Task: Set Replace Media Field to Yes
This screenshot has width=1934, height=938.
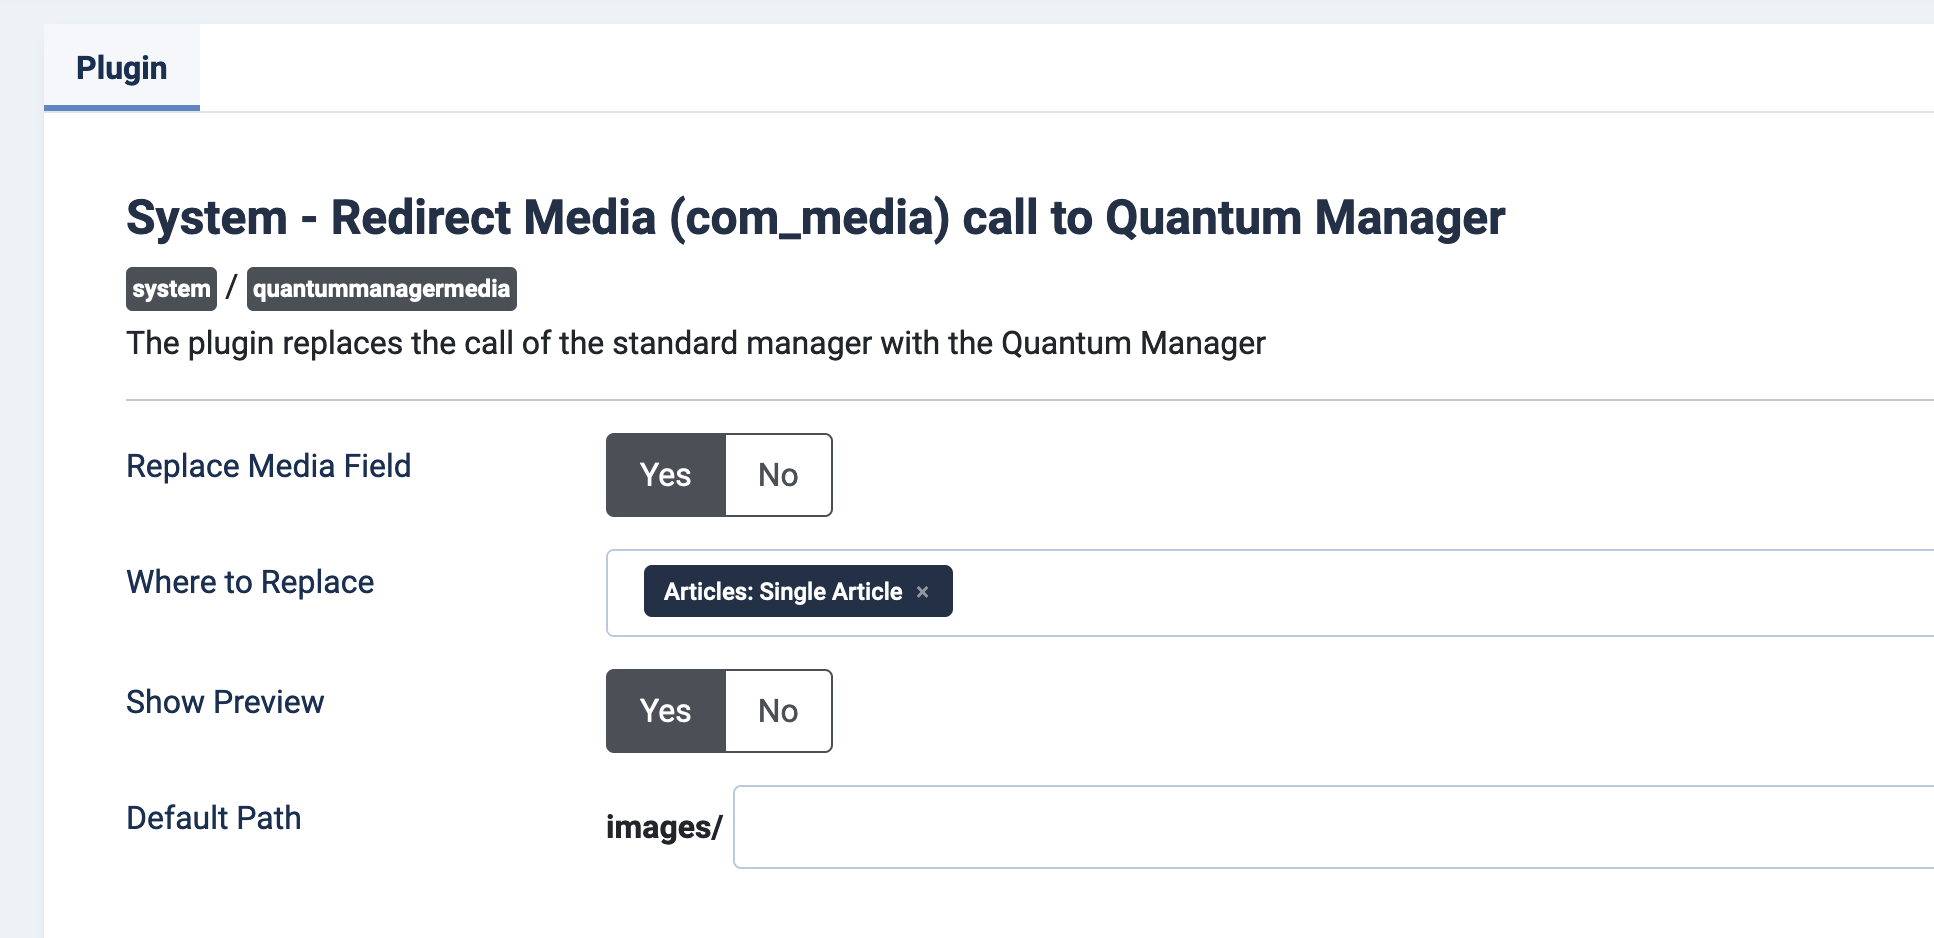Action: pos(665,475)
